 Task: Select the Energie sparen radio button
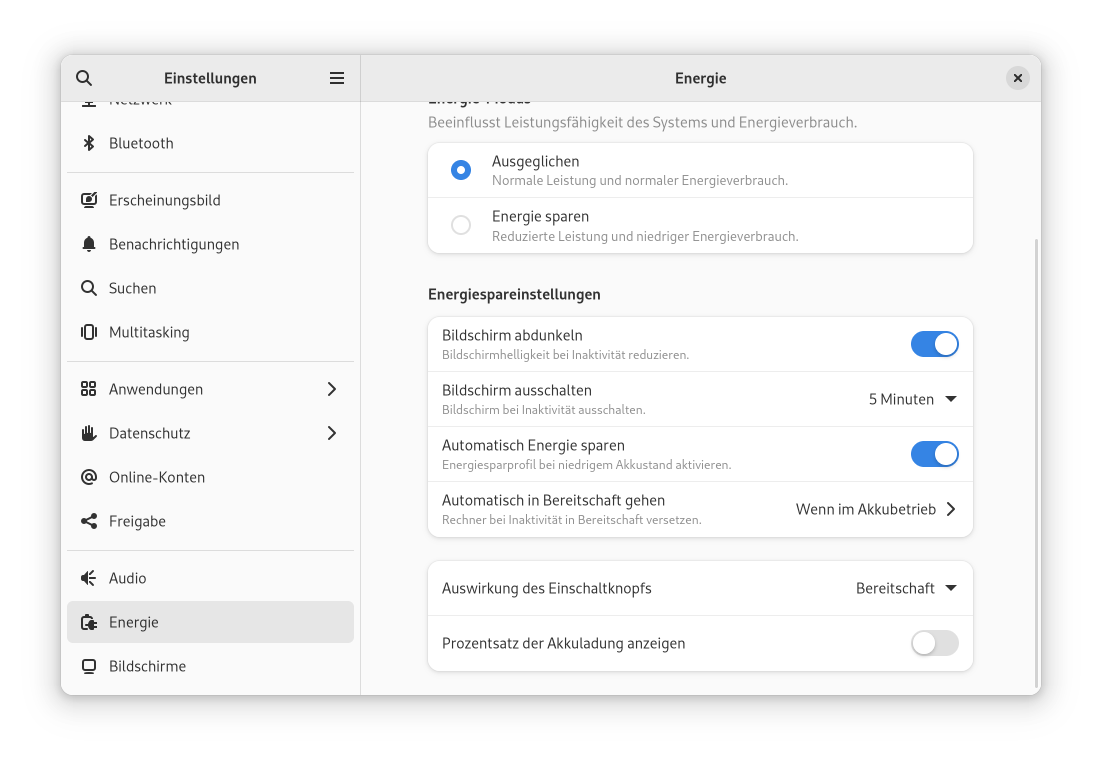pyautogui.click(x=461, y=225)
